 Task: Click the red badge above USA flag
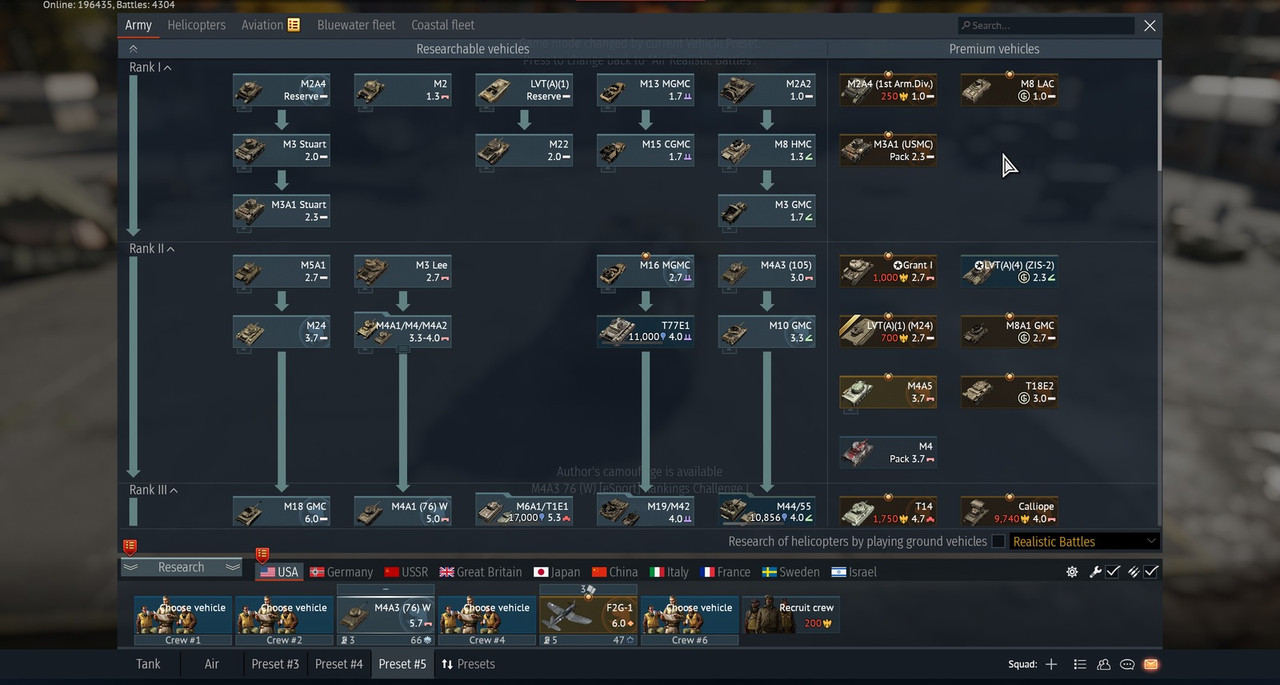pos(262,554)
